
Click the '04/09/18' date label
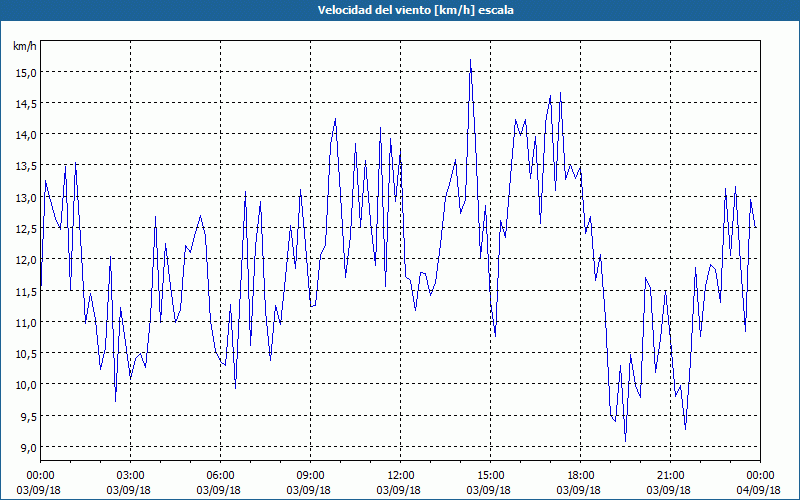click(x=759, y=490)
